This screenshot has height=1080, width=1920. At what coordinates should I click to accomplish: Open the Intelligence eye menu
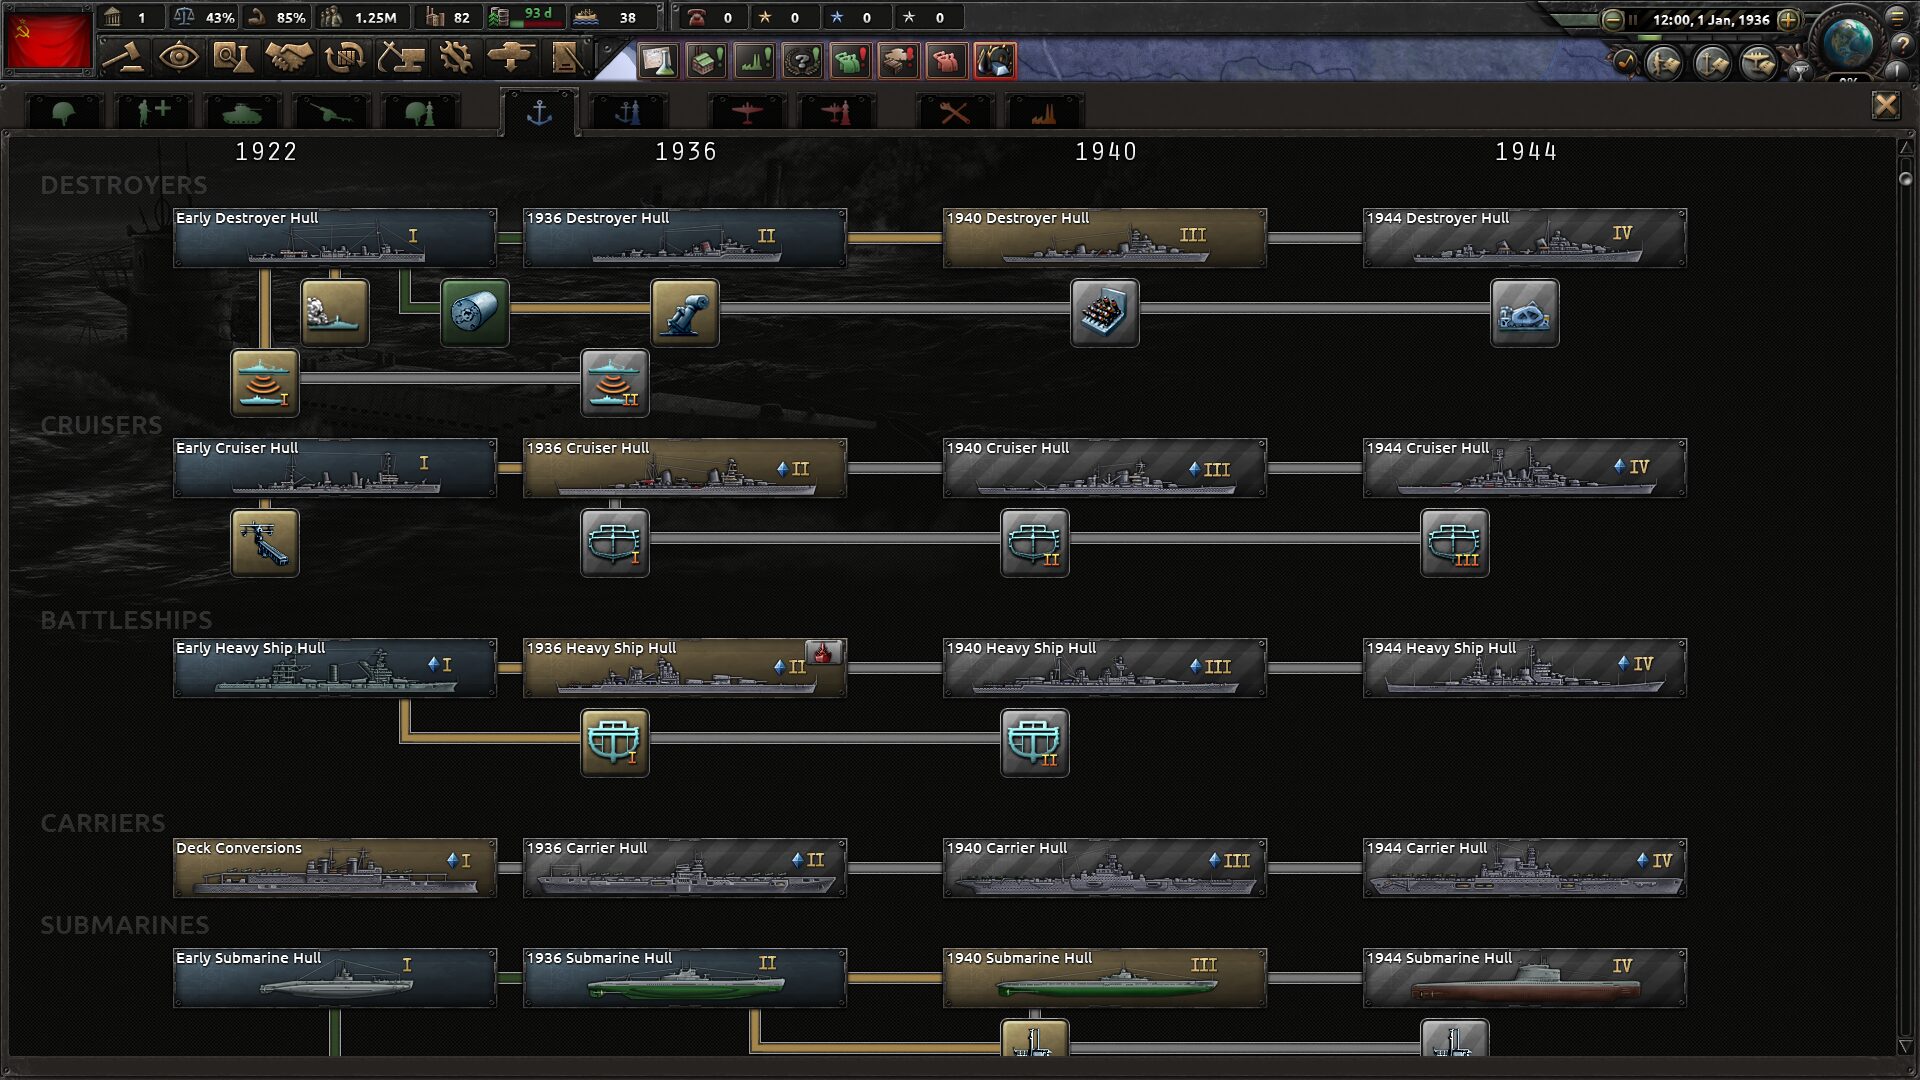[179, 57]
